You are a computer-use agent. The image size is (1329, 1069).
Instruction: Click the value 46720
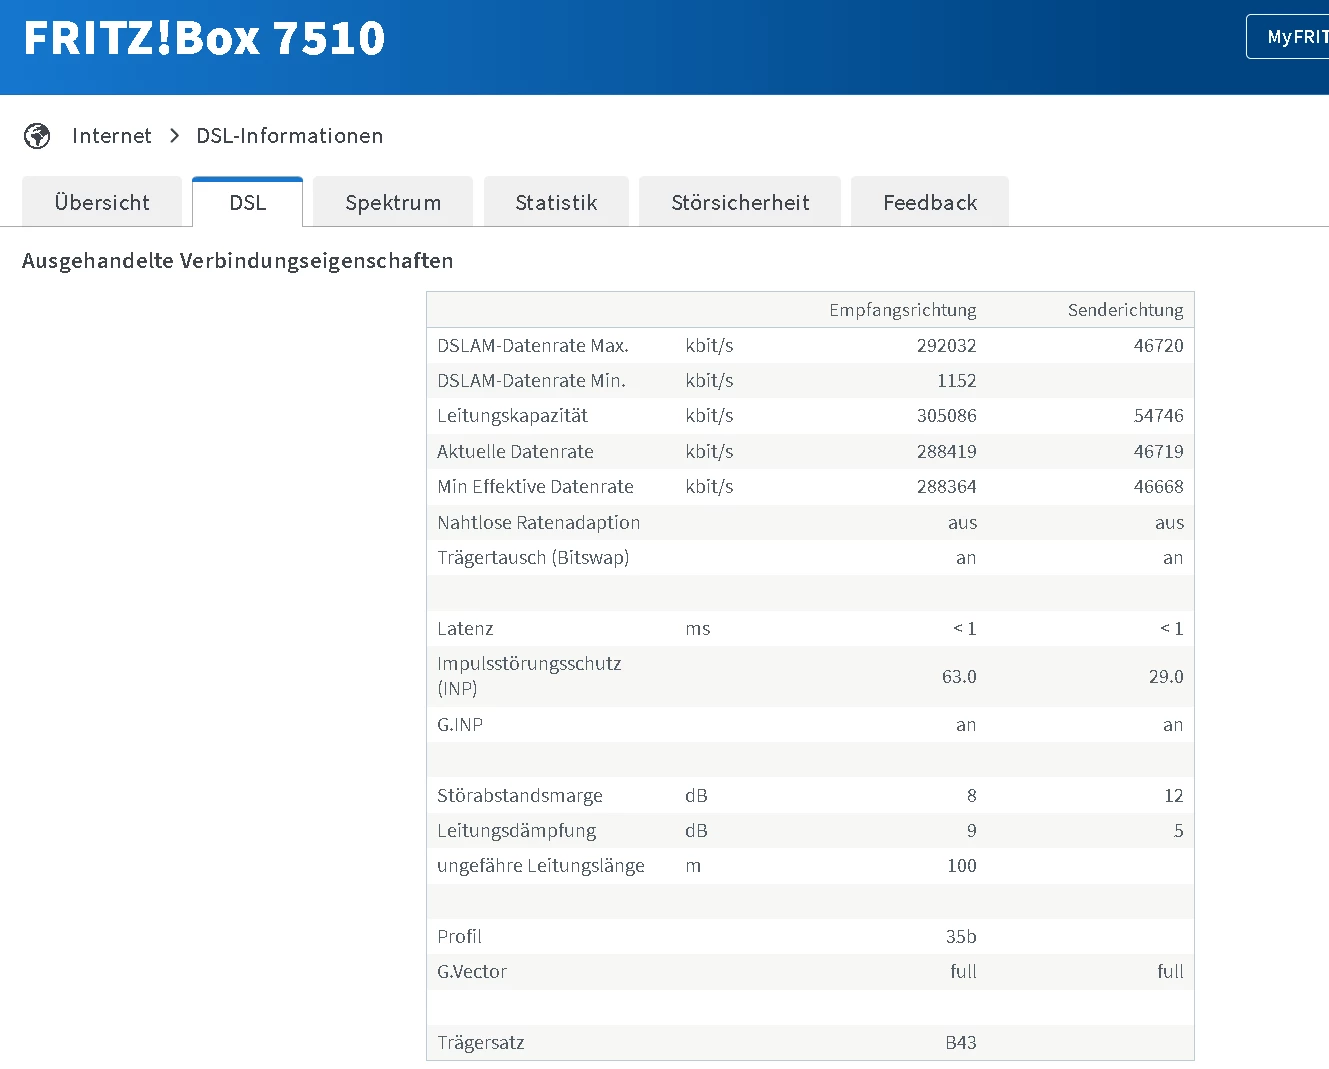[1159, 346]
